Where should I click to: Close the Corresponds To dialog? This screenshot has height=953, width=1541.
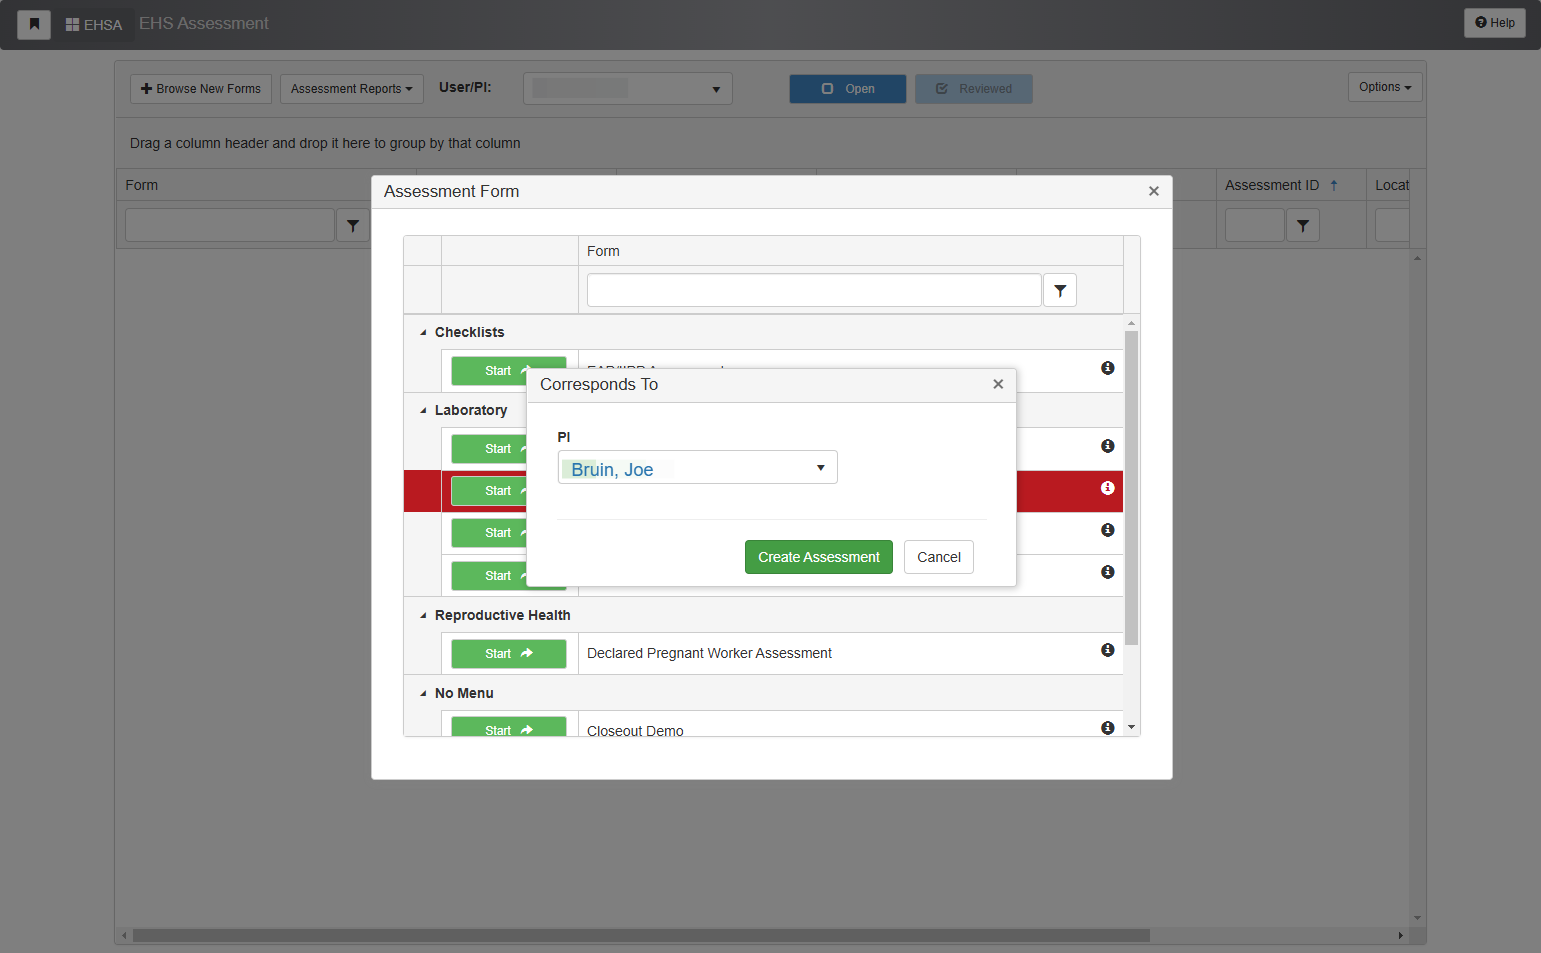coord(998,384)
